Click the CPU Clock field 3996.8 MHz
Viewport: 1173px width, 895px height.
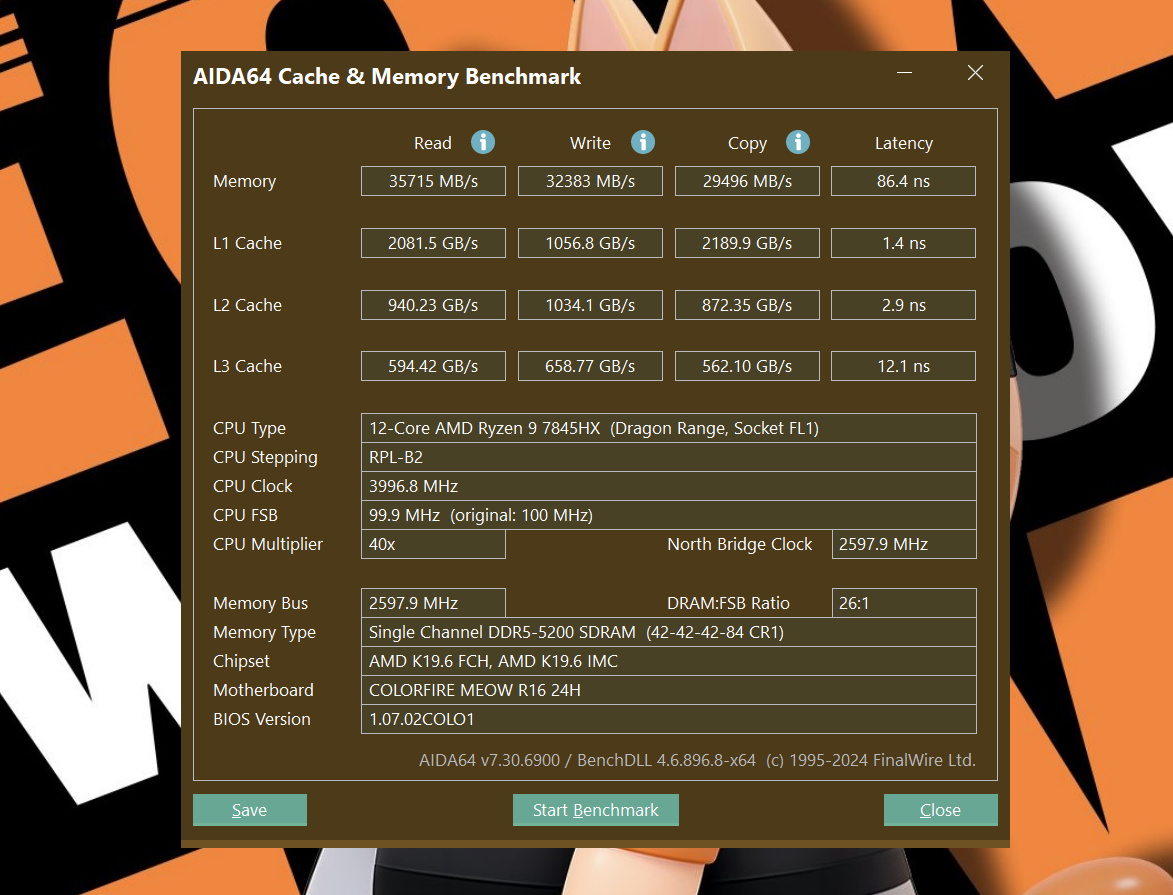669,486
